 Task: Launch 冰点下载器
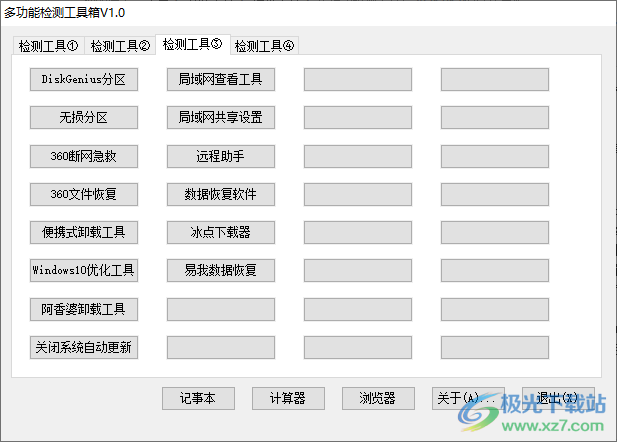coord(221,232)
